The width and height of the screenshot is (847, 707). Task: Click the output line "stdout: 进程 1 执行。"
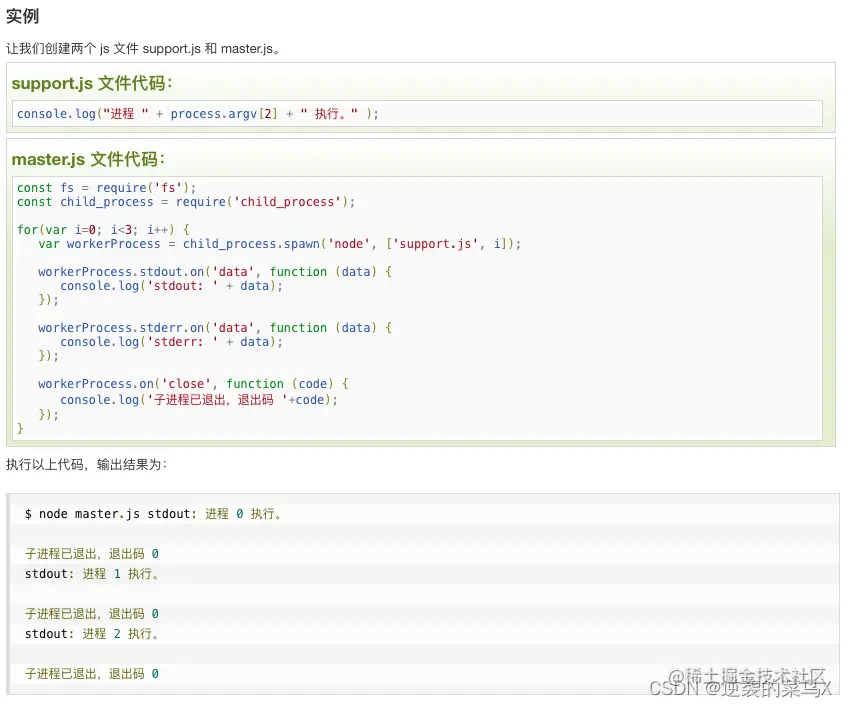[92, 574]
